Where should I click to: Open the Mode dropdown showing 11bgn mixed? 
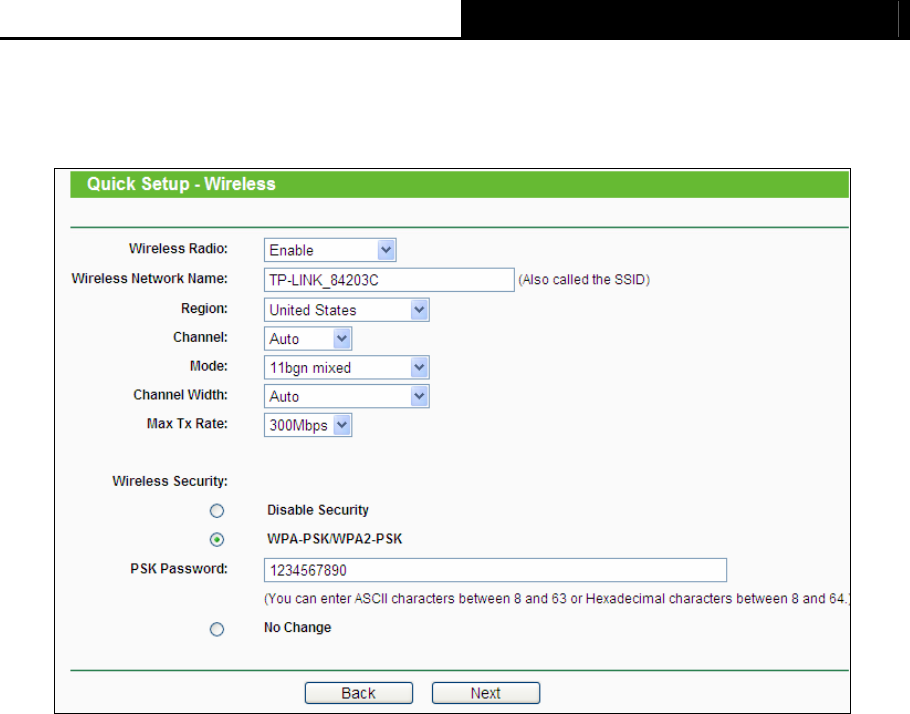(346, 367)
